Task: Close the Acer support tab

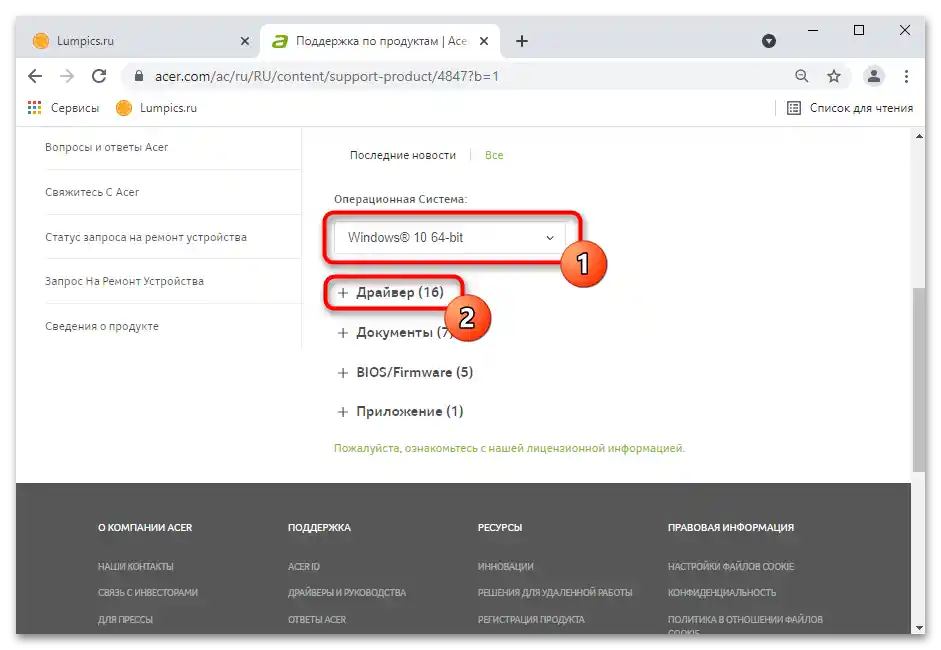Action: pos(484,41)
